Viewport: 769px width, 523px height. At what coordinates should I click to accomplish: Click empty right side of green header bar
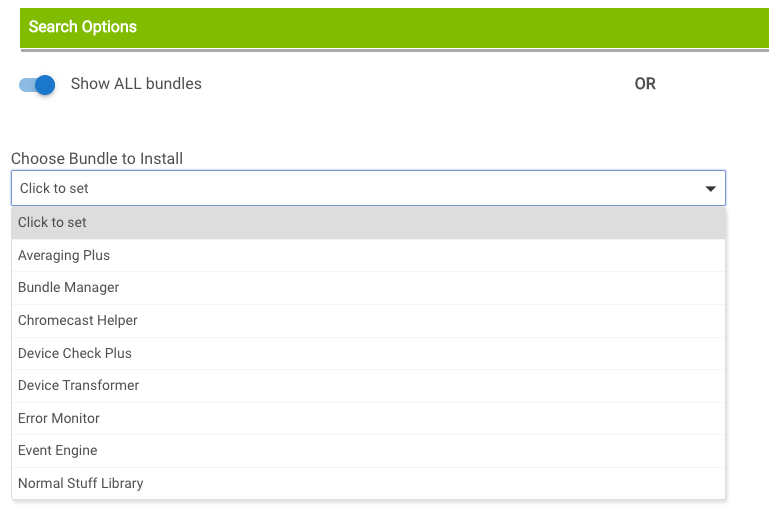[x=600, y=27]
